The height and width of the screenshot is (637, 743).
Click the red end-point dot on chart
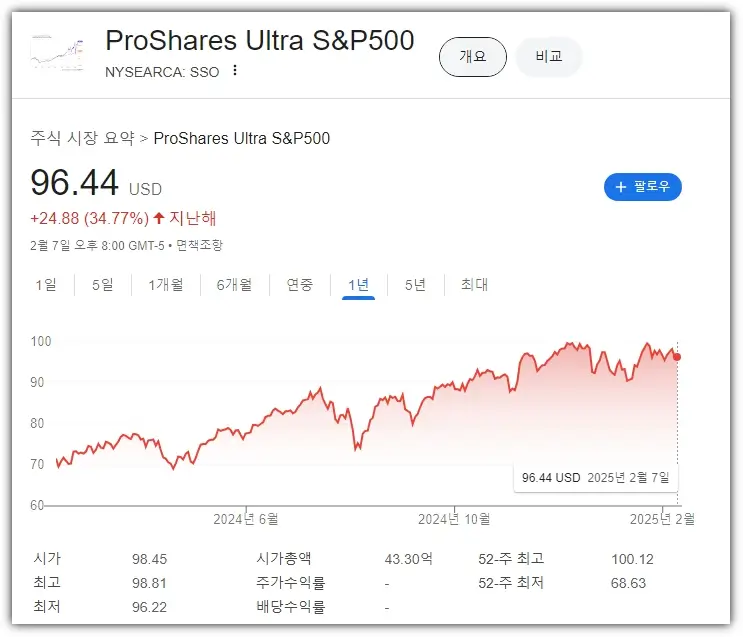(677, 357)
